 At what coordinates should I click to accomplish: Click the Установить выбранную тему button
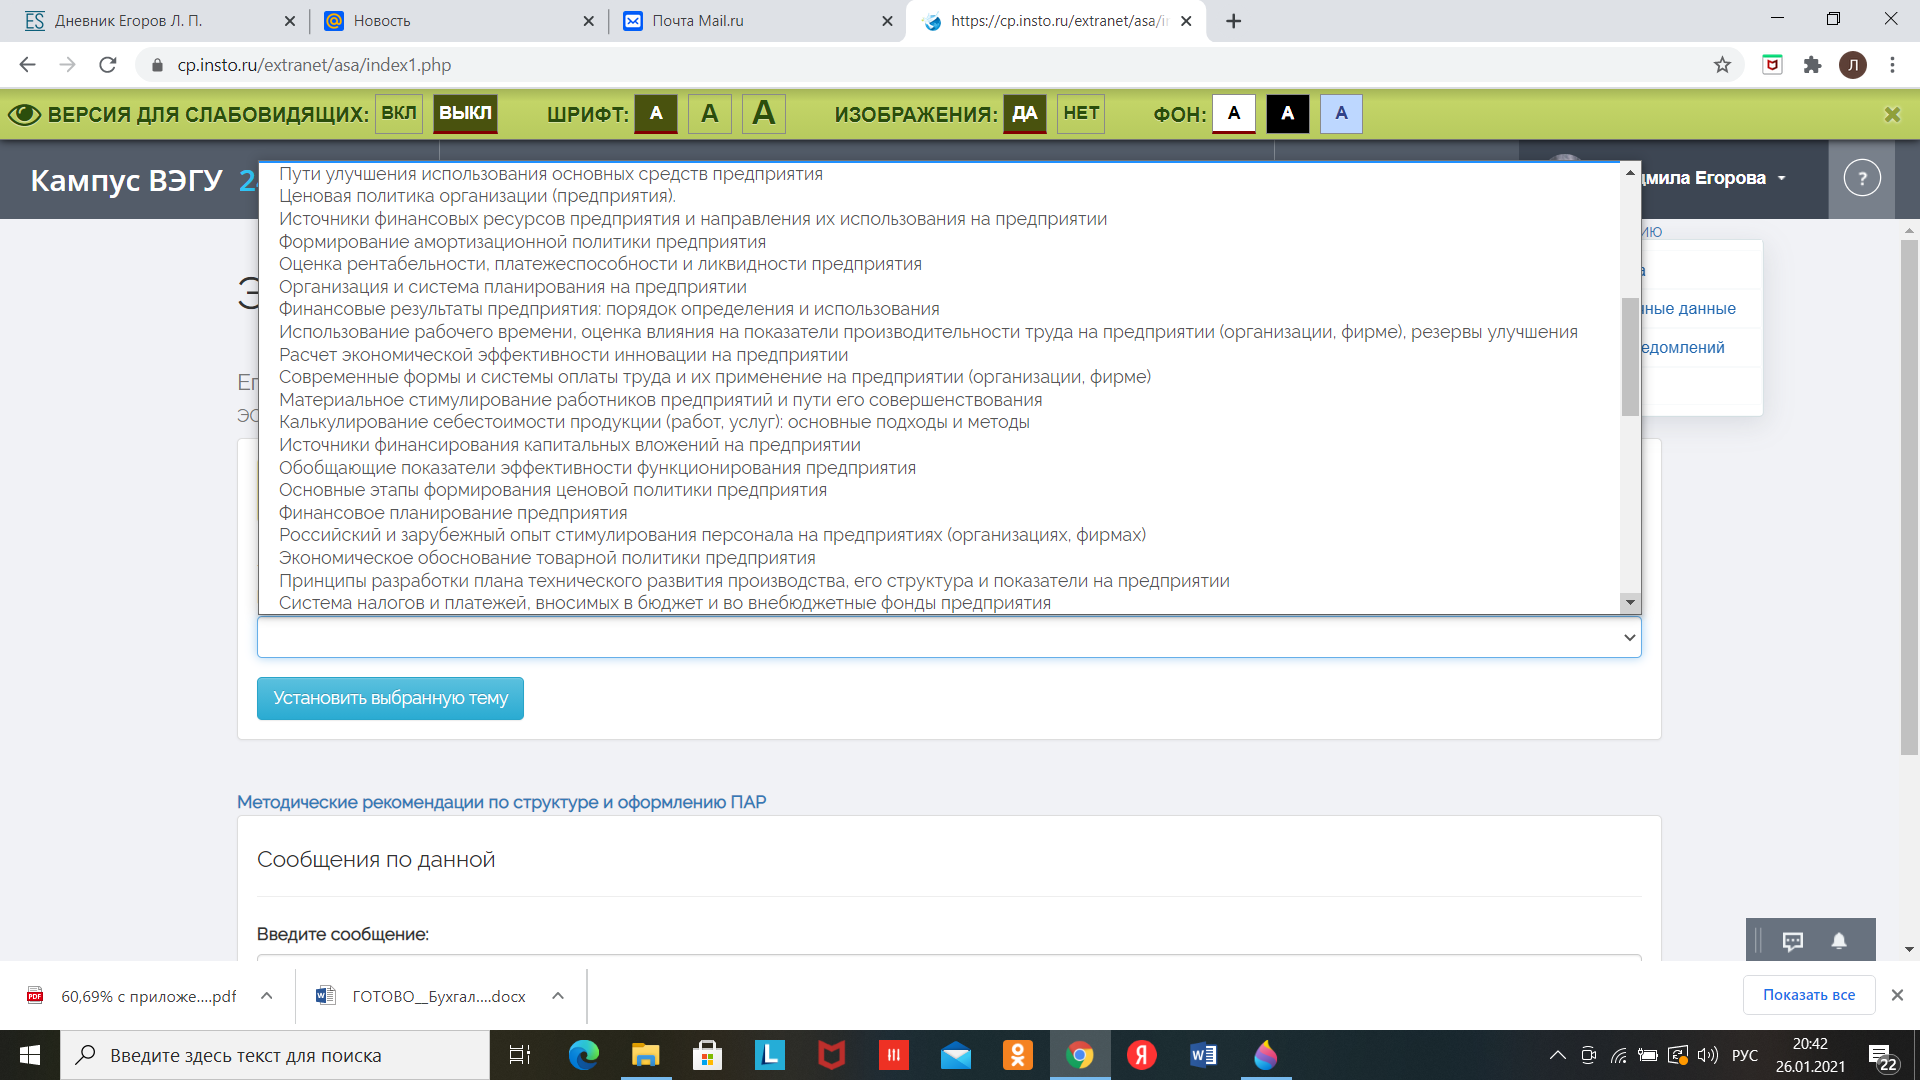pos(390,698)
